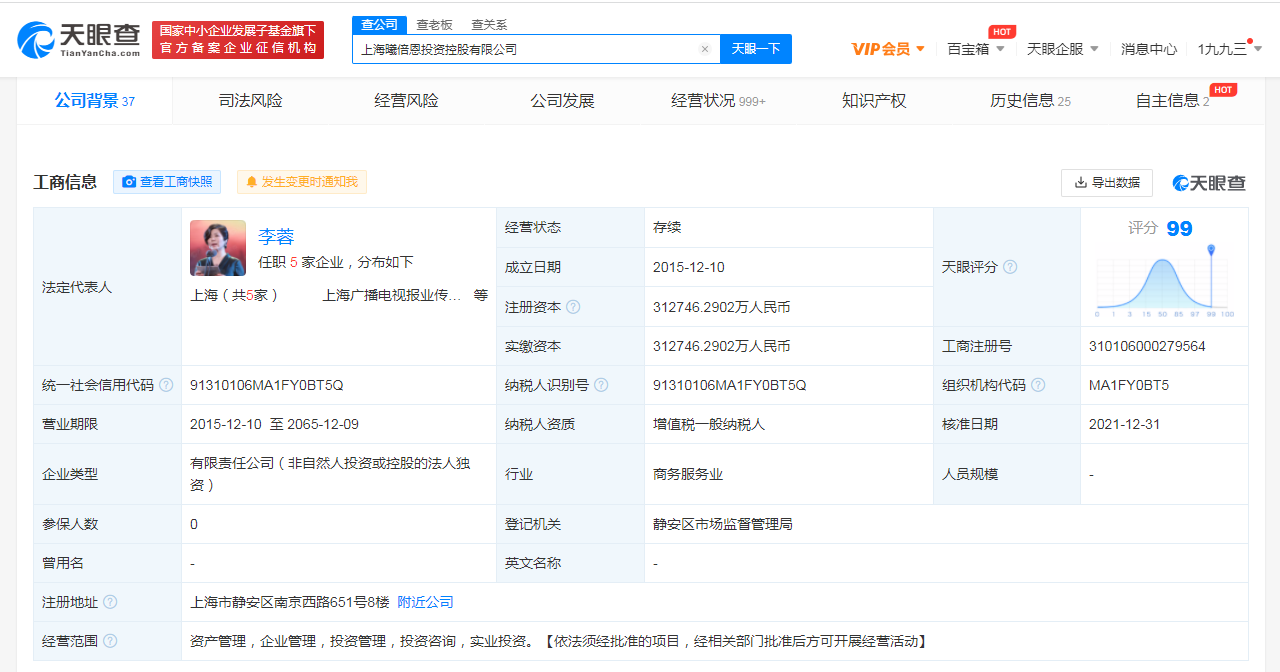The width and height of the screenshot is (1280, 672).
Task: Click the help icon next to 统一社会信用代码
Action: click(166, 385)
